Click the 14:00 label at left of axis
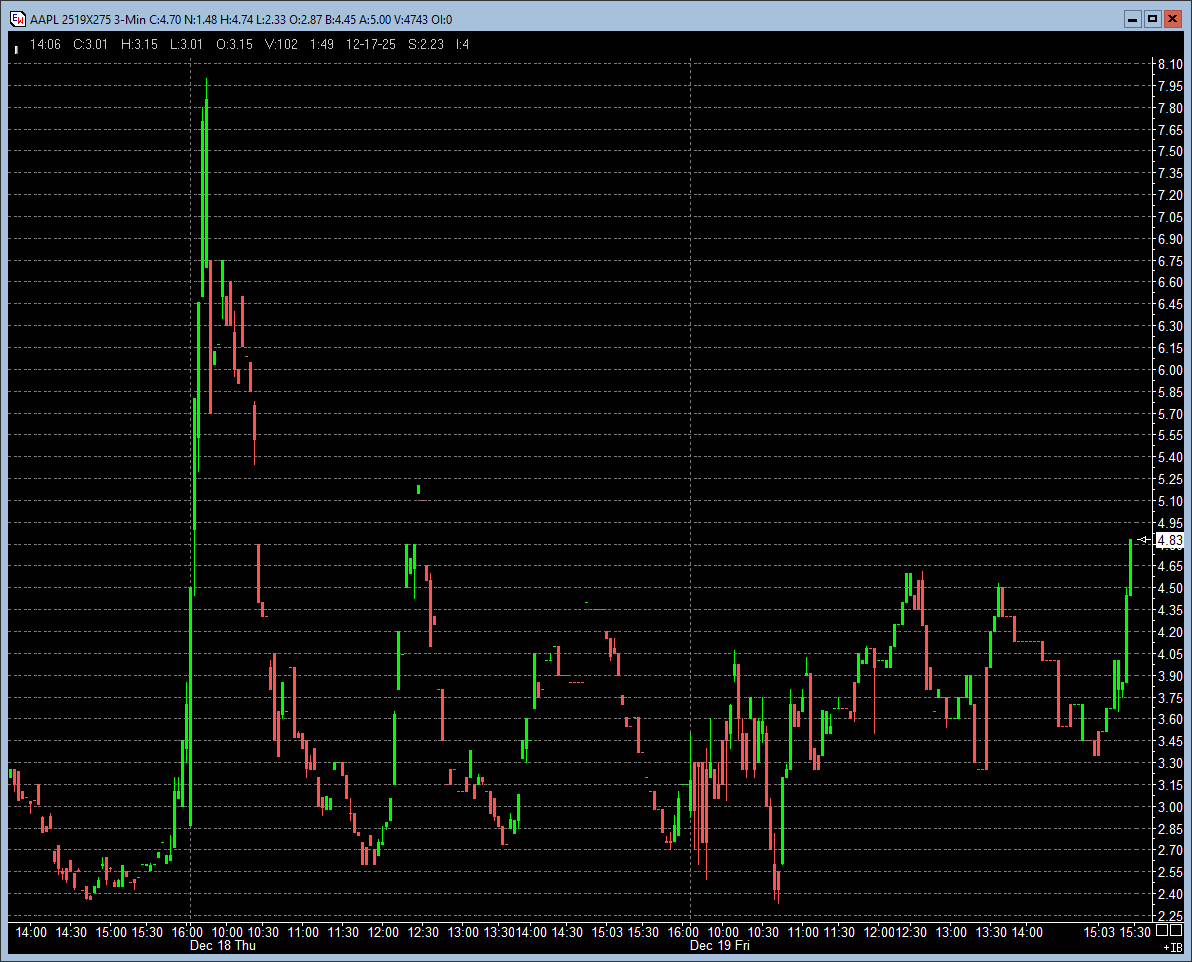1192x962 pixels. tap(31, 931)
